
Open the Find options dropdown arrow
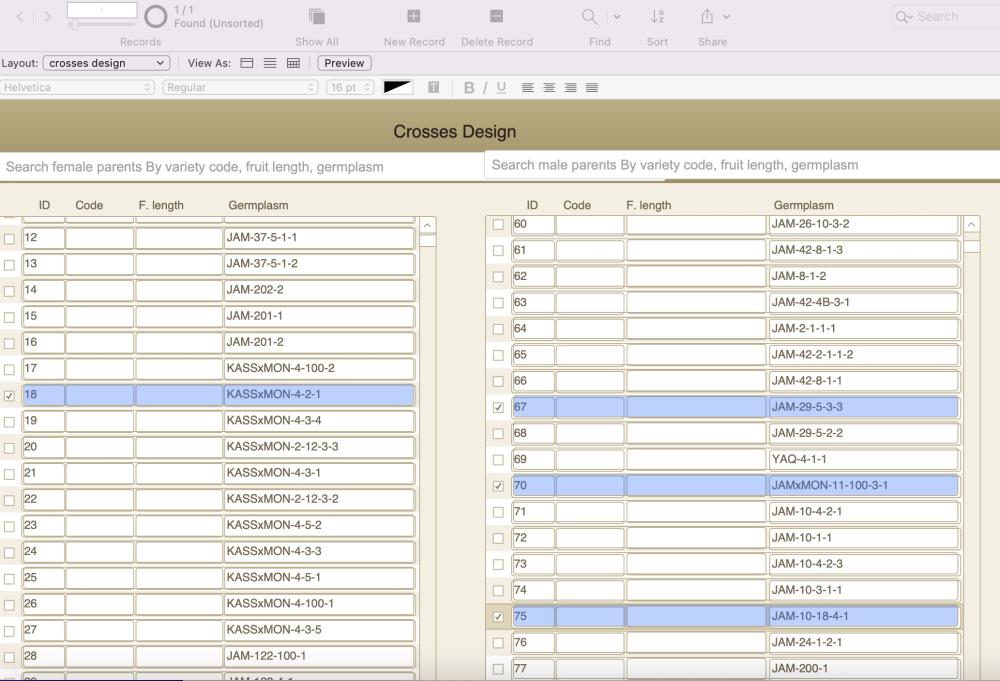617,17
